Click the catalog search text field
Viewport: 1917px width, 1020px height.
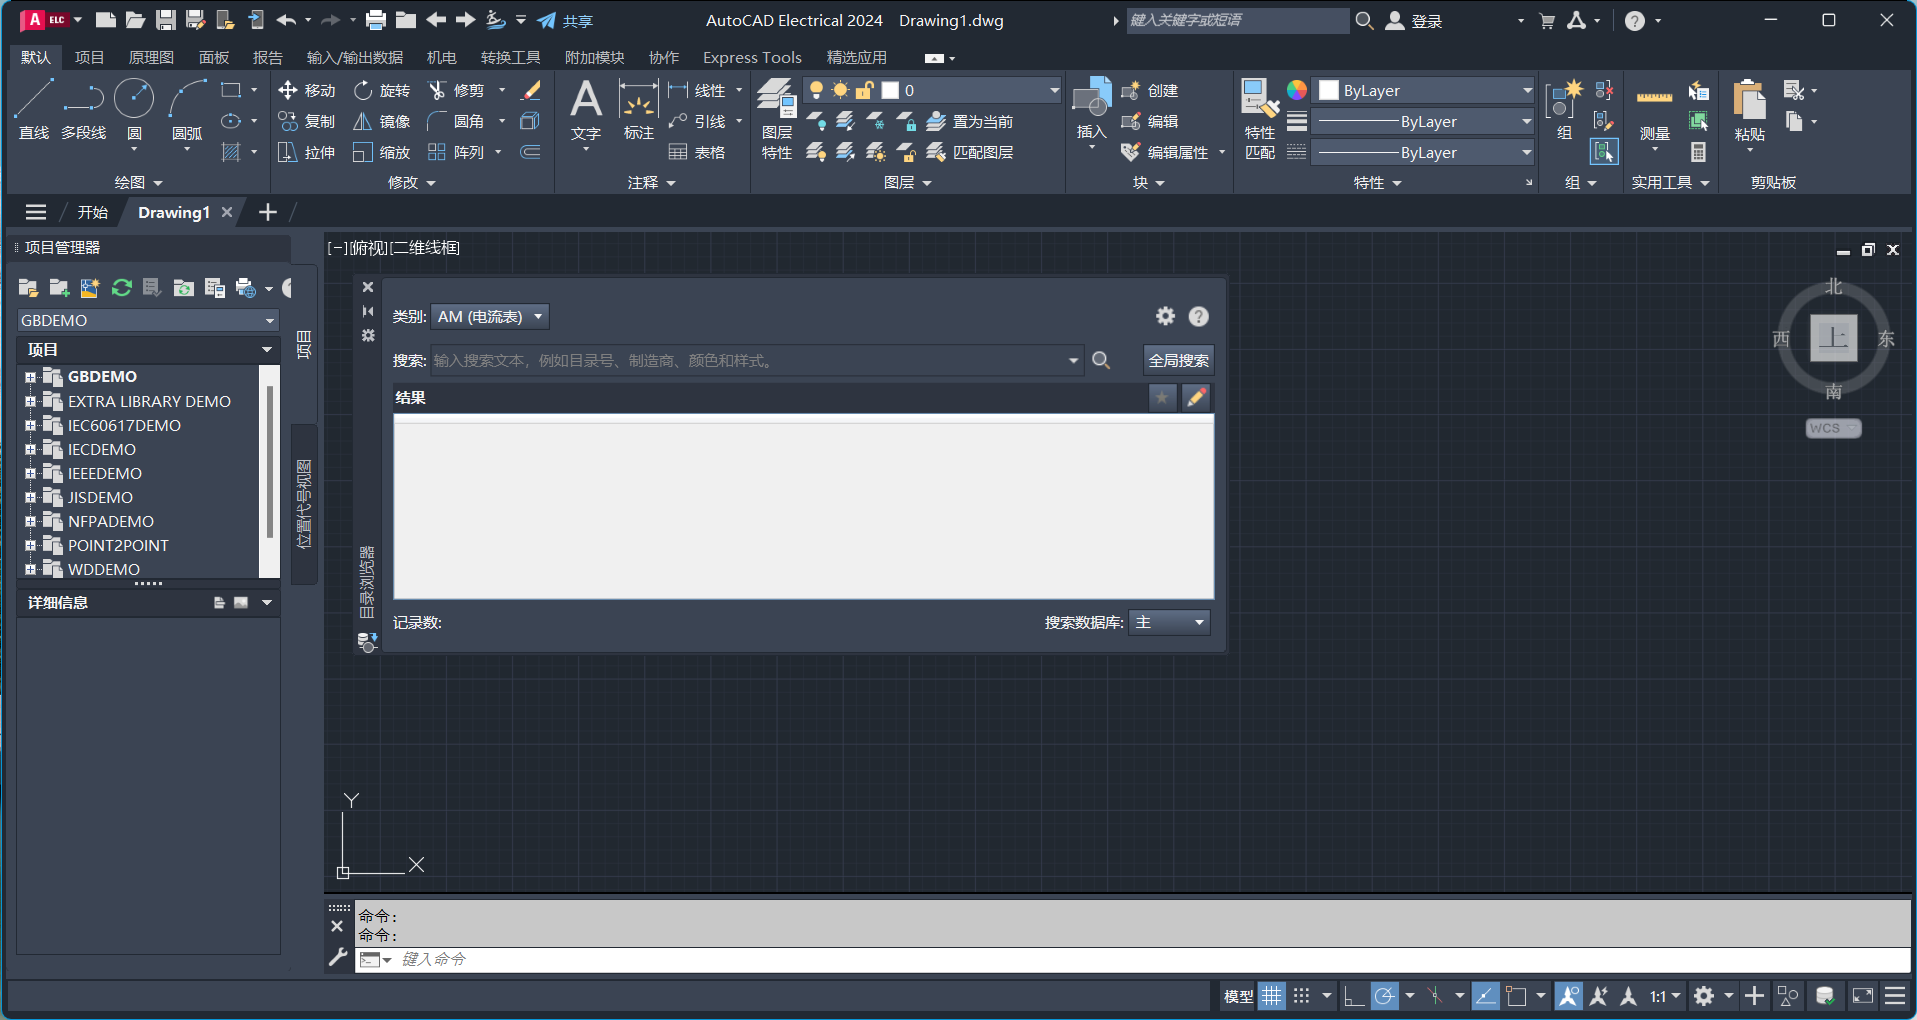tap(748, 361)
